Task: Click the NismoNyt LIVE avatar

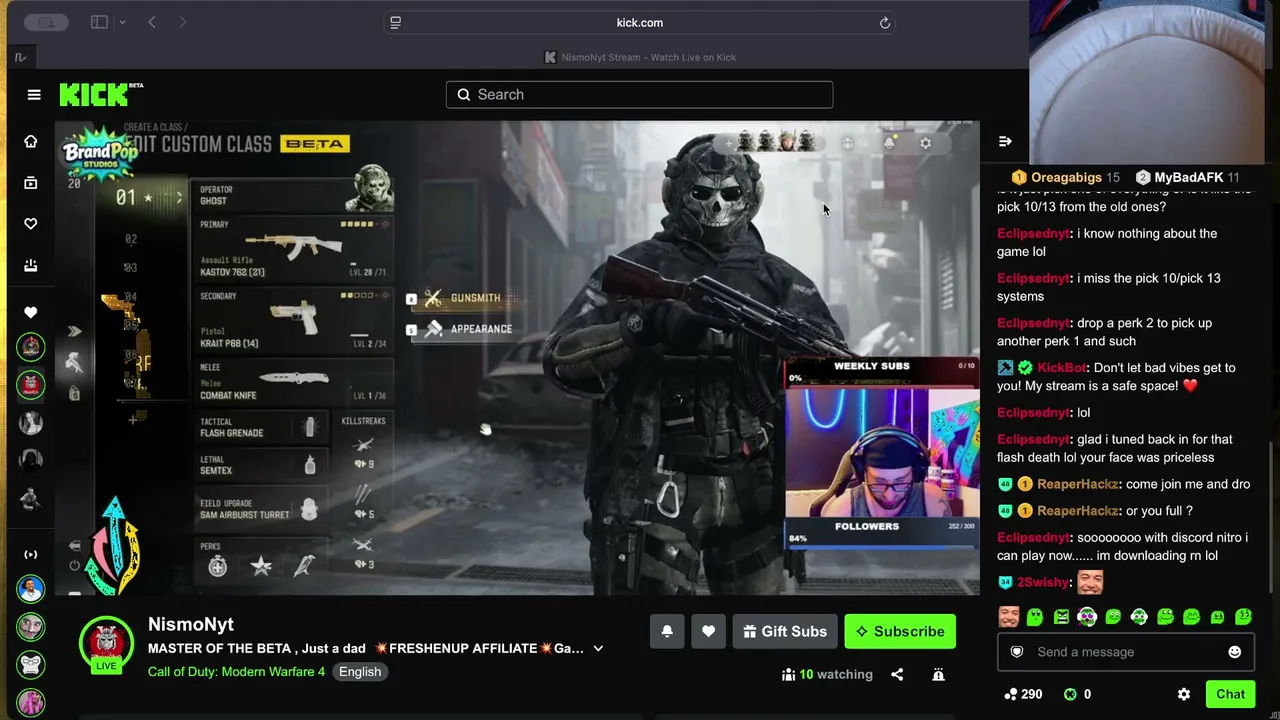Action: 106,645
